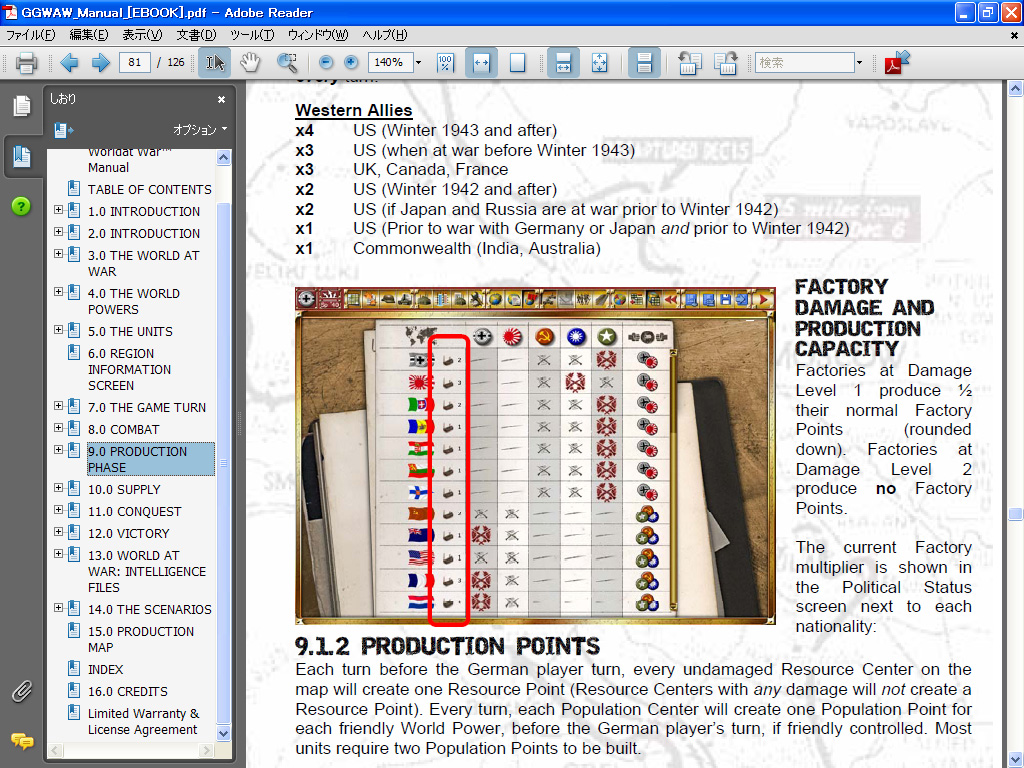
Task: Rotate view clockwise icon
Action: (x=725, y=63)
